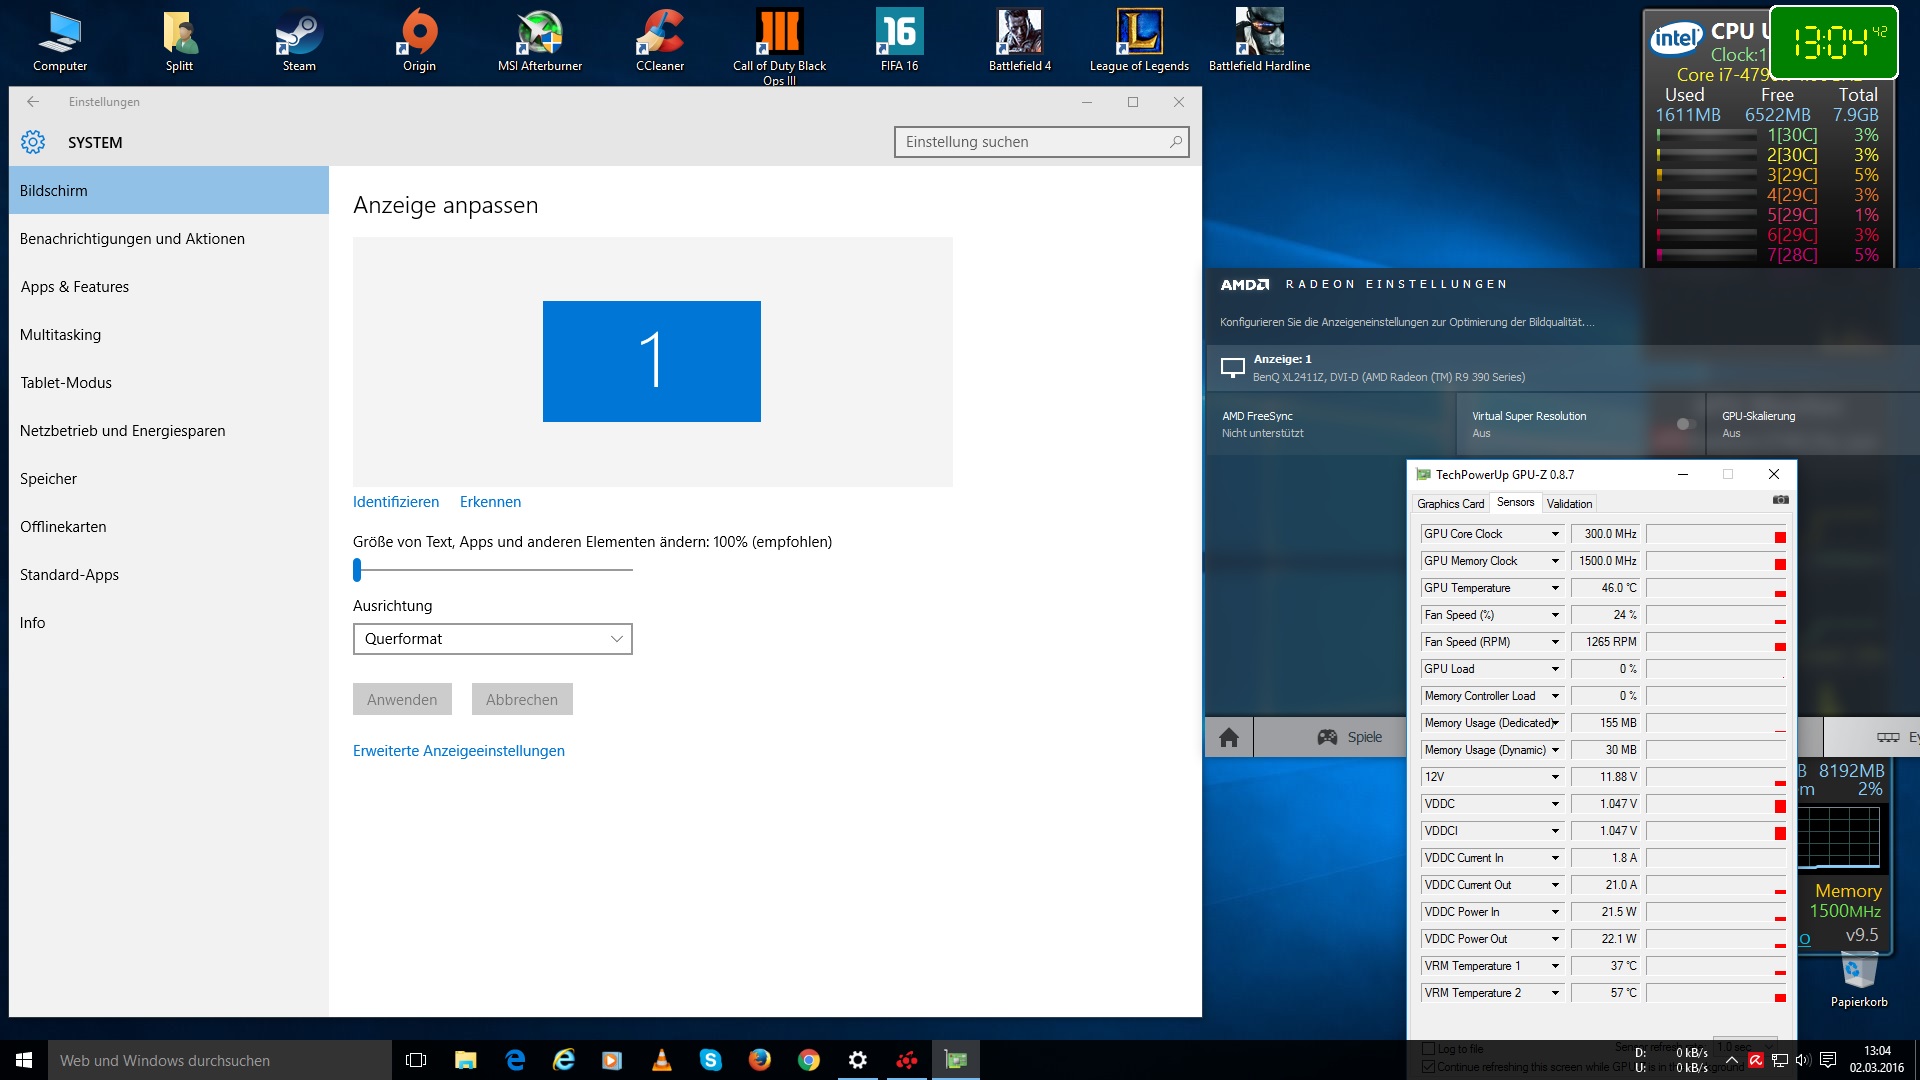Launch CCleaner from the desktop
The height and width of the screenshot is (1080, 1920).
(660, 42)
